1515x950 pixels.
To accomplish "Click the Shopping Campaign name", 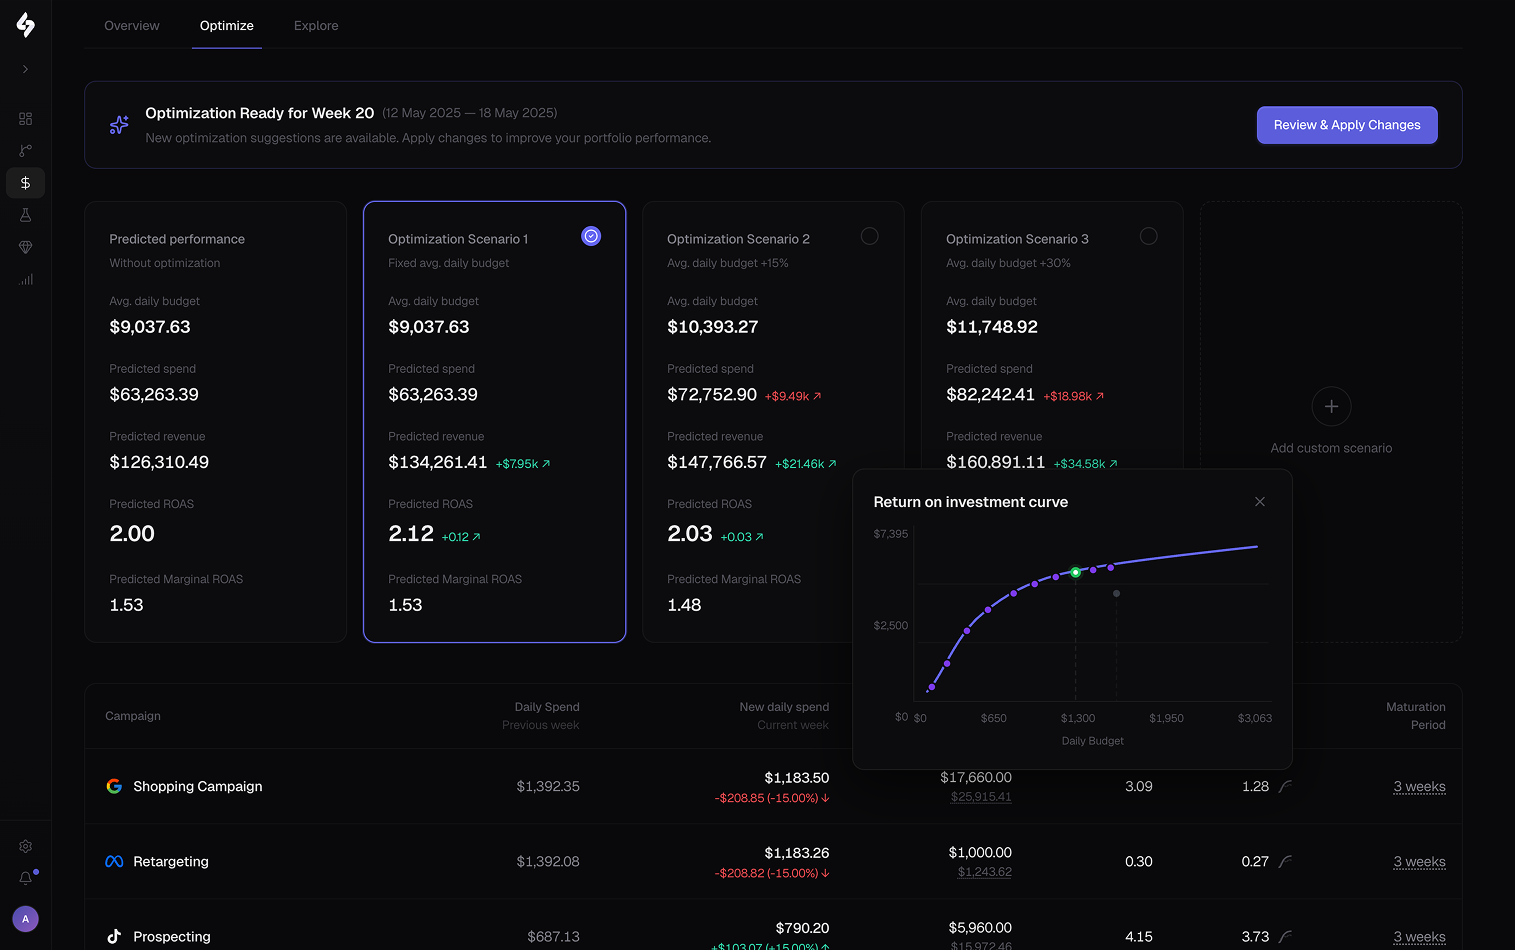I will (198, 787).
